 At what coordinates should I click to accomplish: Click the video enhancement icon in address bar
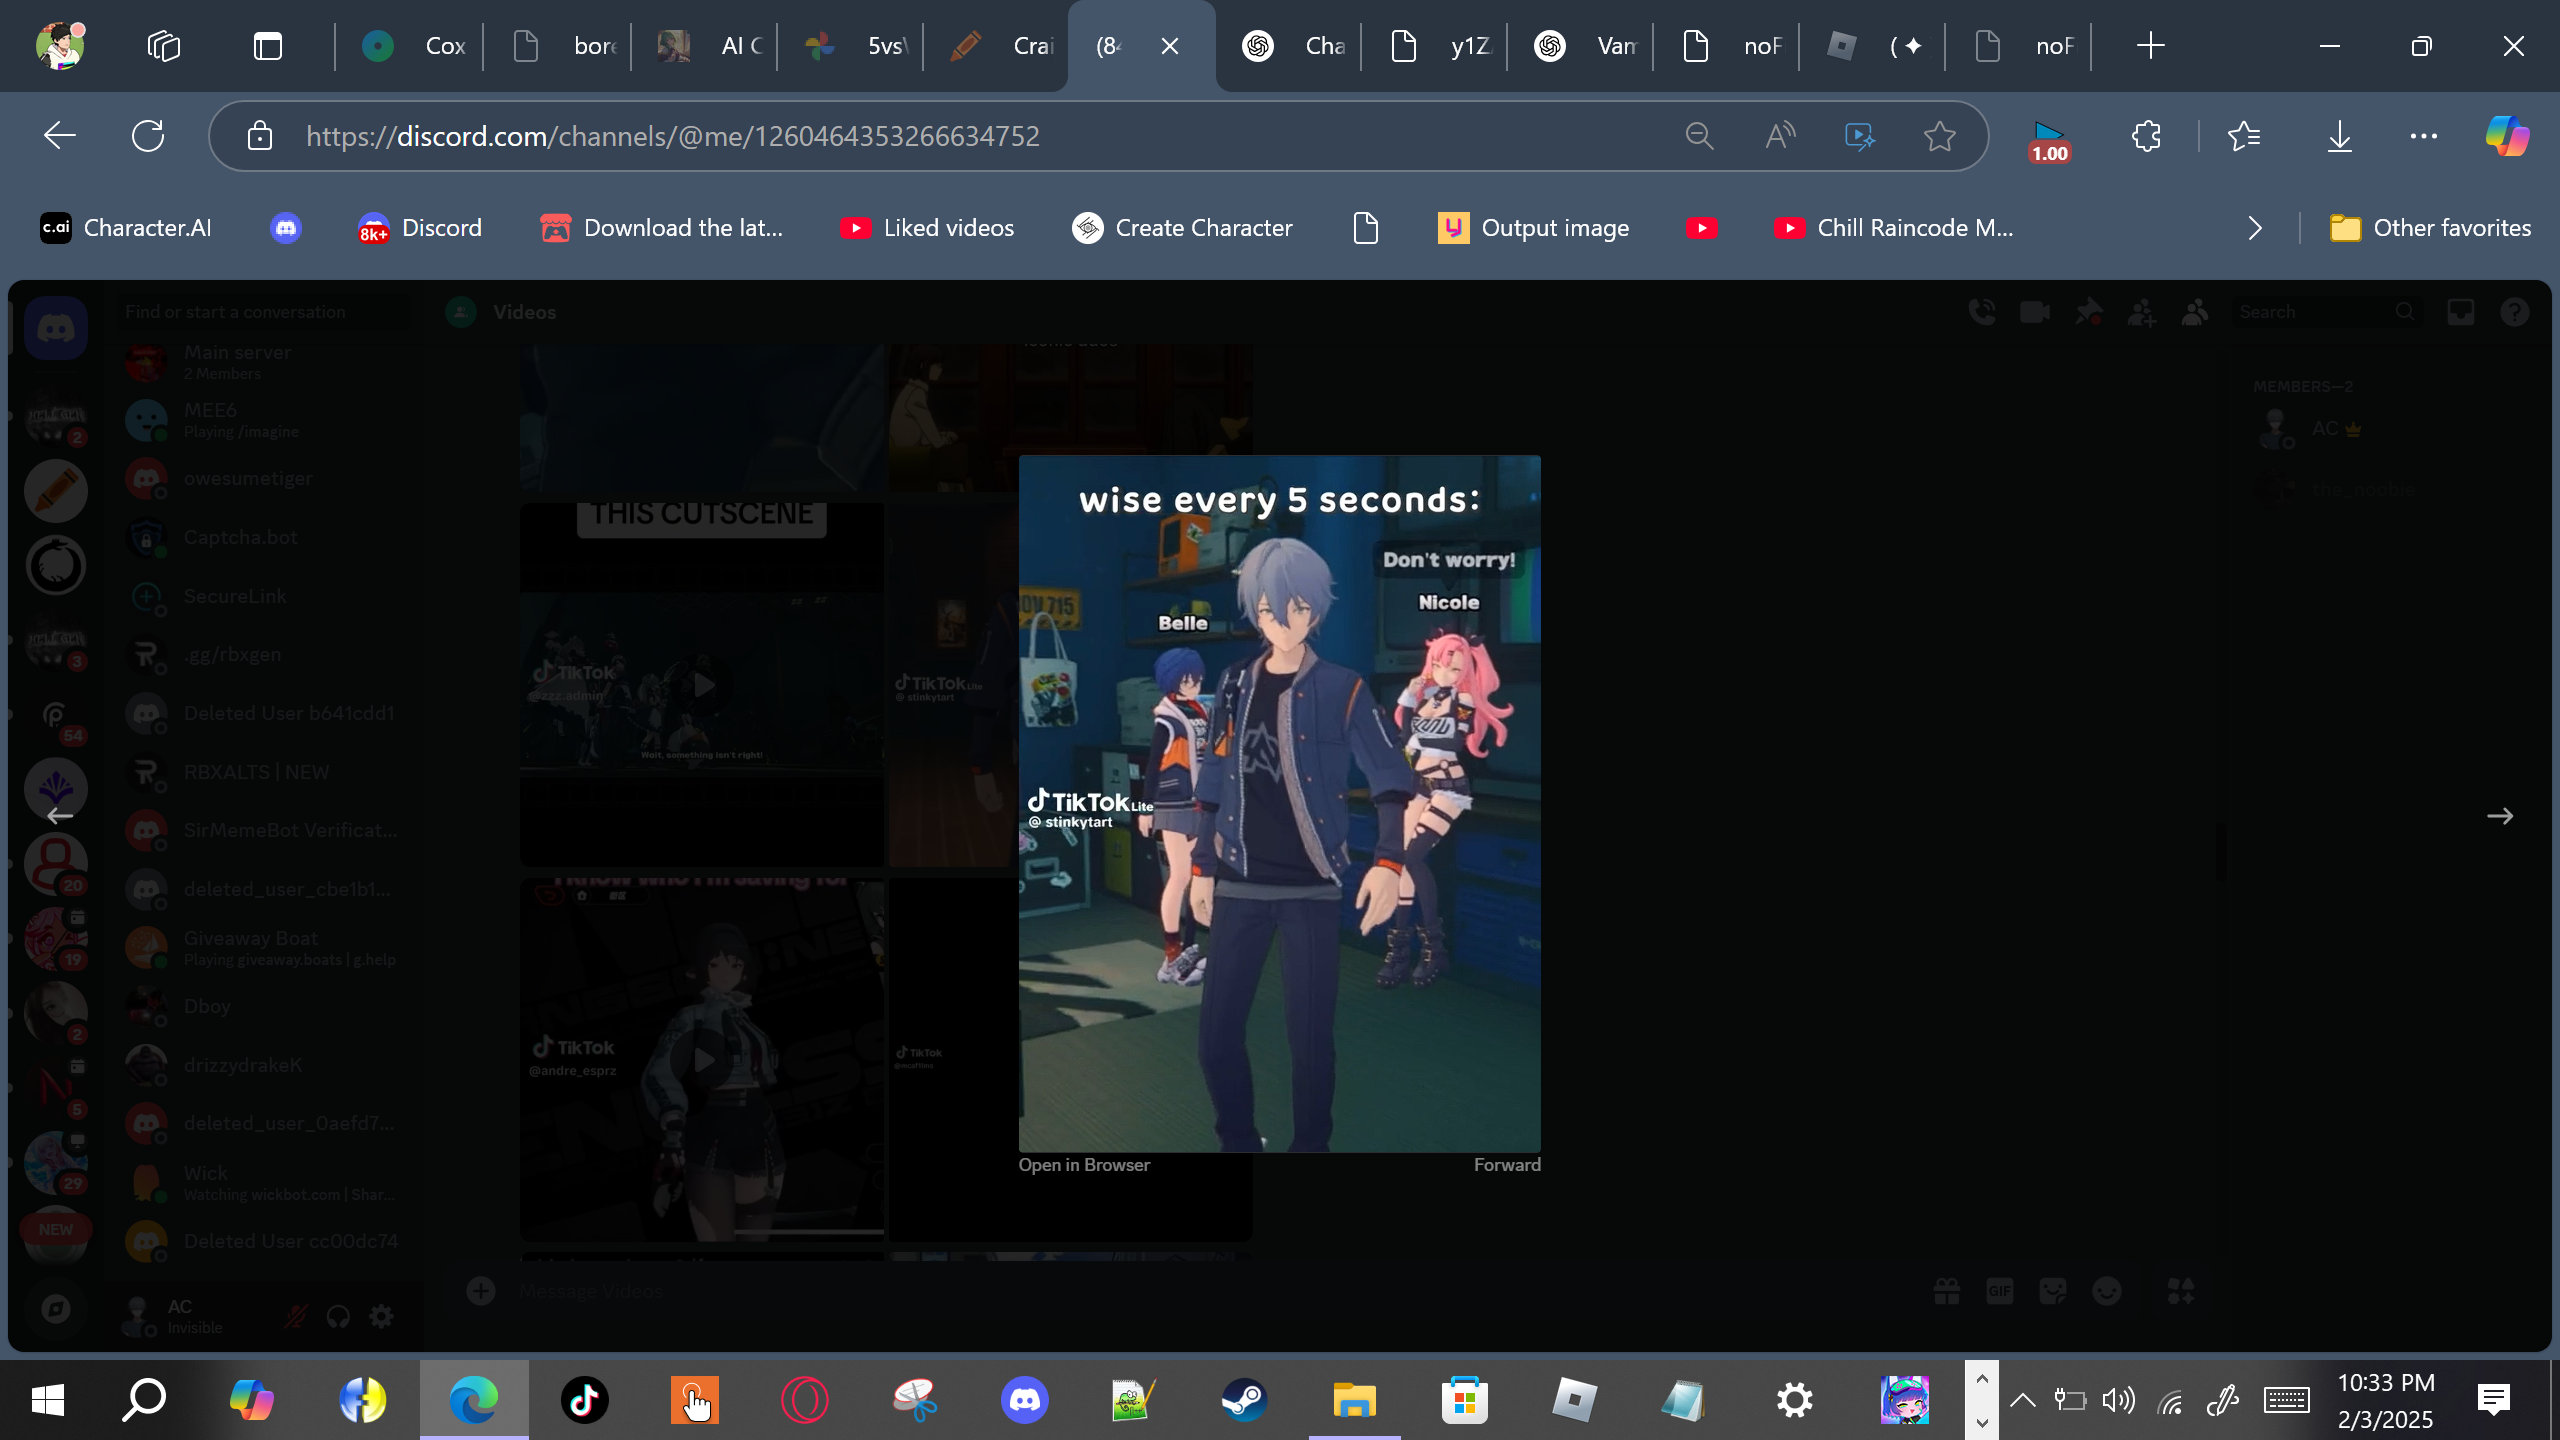tap(1860, 136)
